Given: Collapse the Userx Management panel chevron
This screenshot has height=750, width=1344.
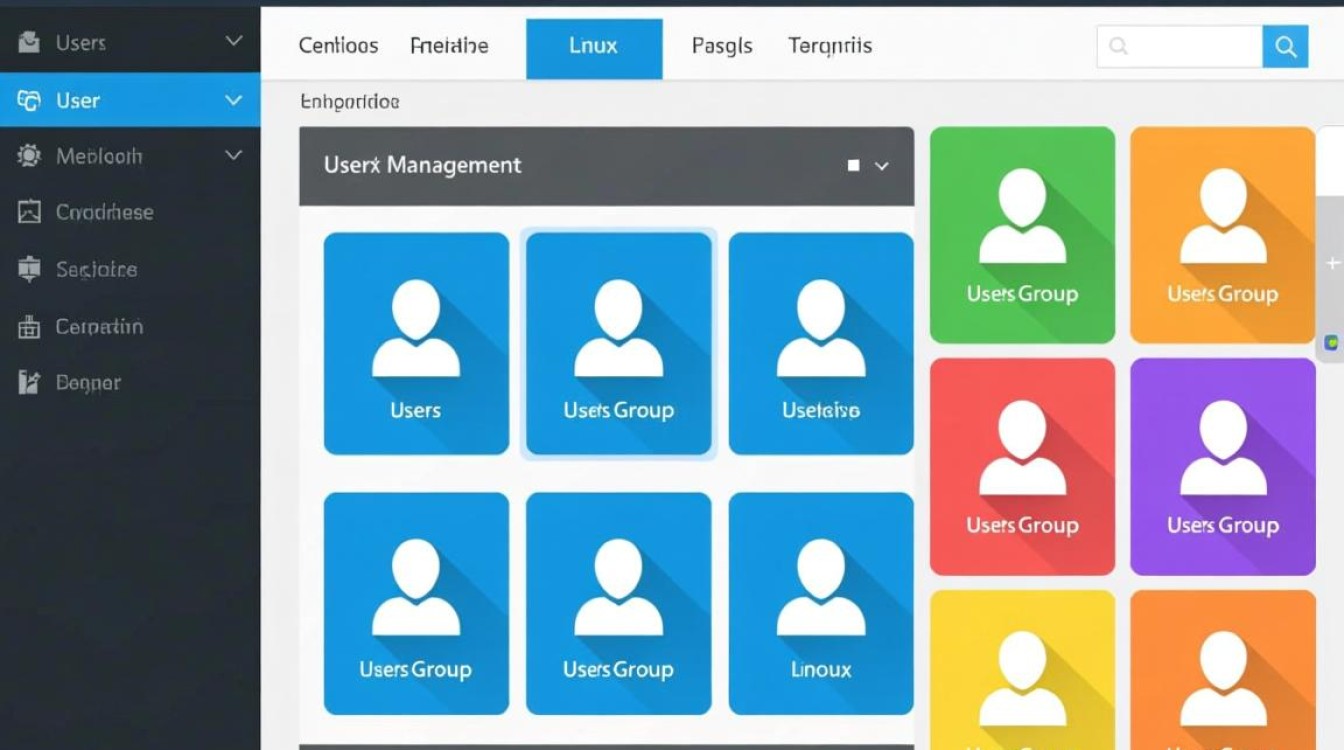Looking at the screenshot, I should pyautogui.click(x=882, y=166).
